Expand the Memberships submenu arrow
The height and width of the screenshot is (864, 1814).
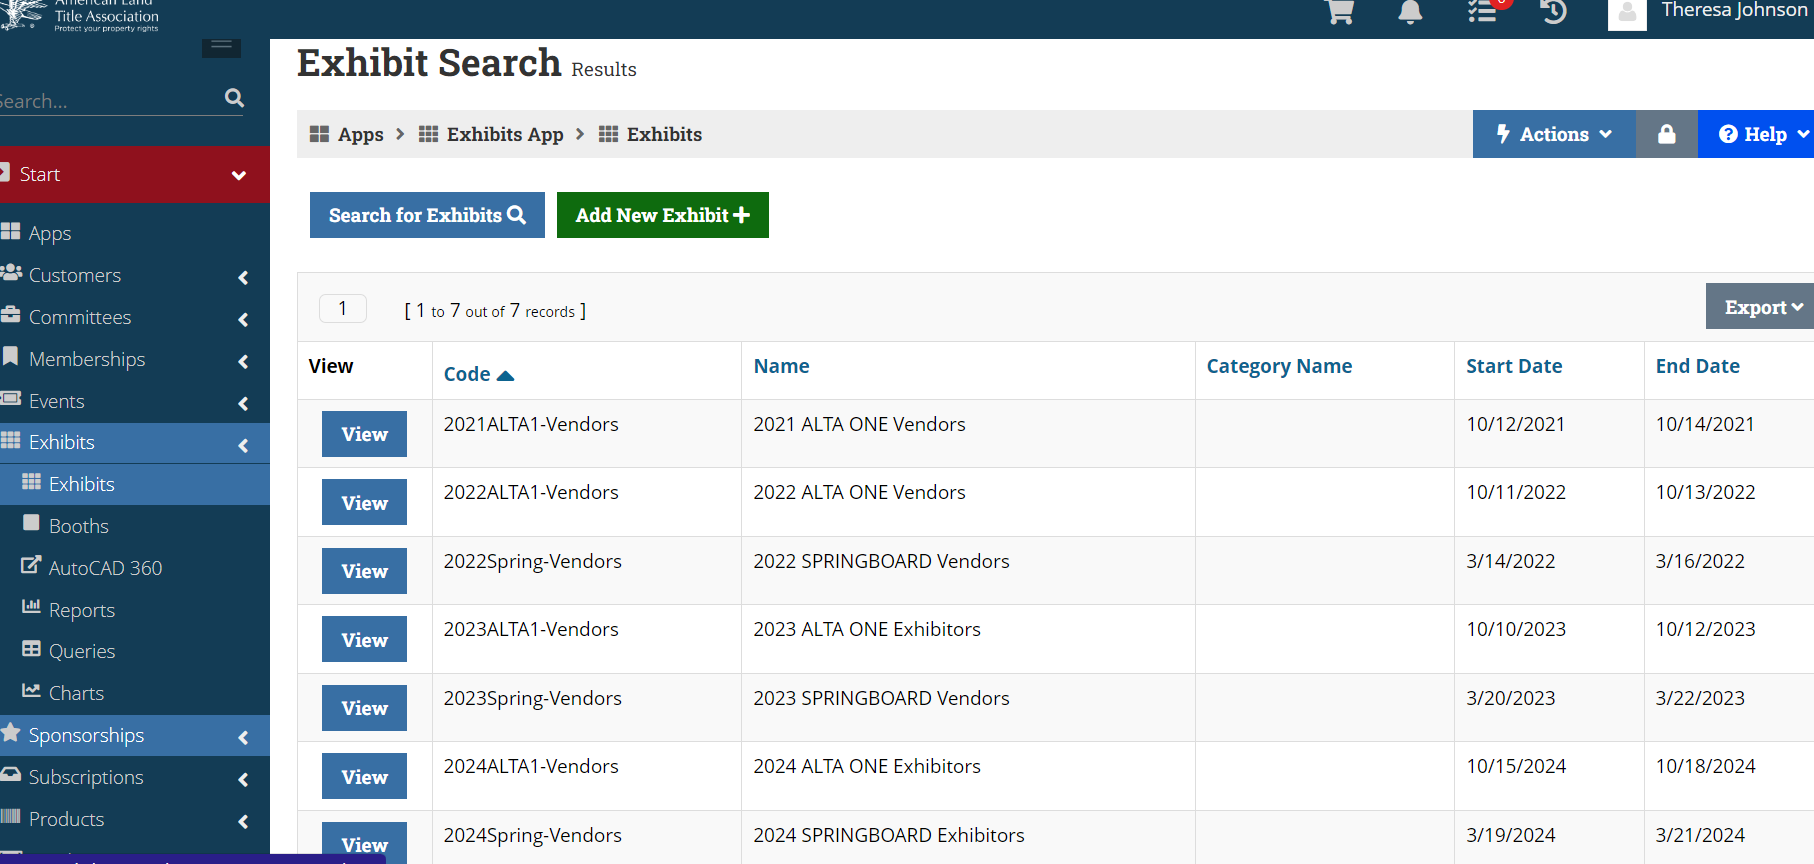tap(243, 361)
